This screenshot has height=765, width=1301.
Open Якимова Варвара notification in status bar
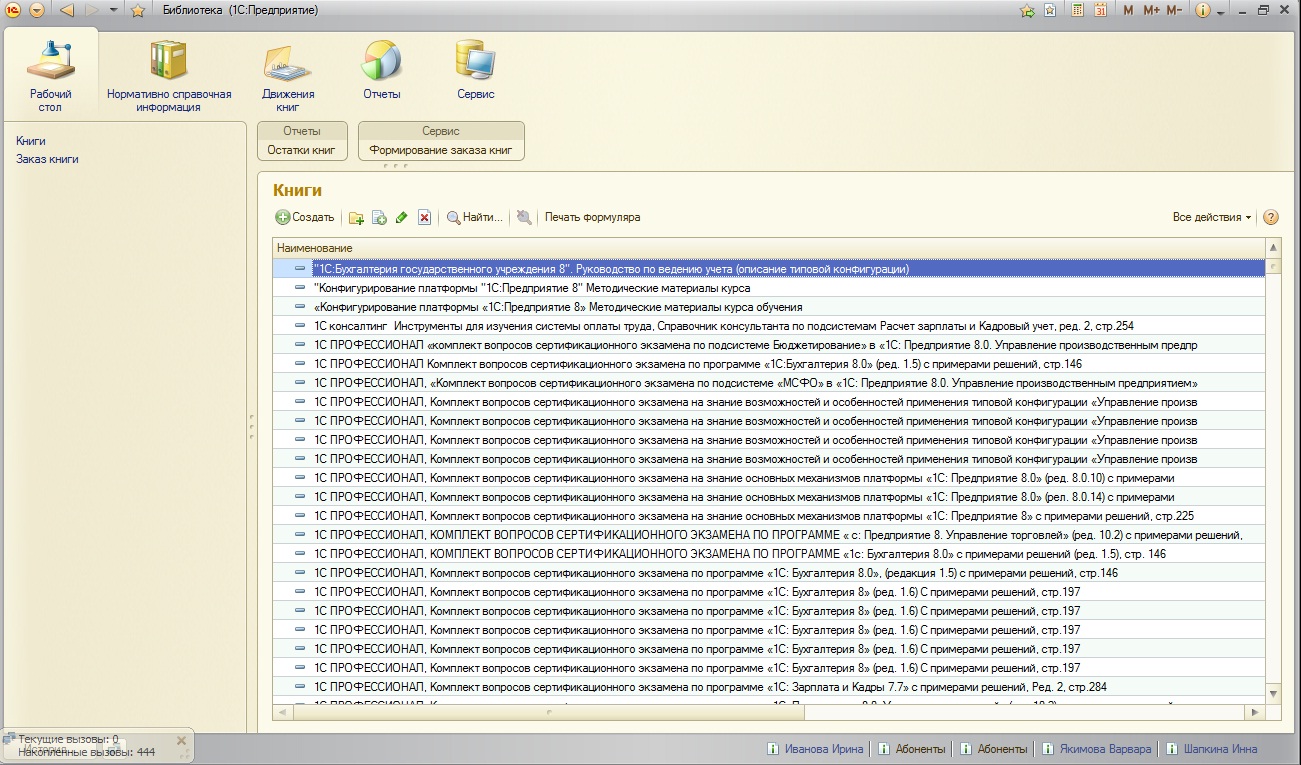tap(1095, 749)
